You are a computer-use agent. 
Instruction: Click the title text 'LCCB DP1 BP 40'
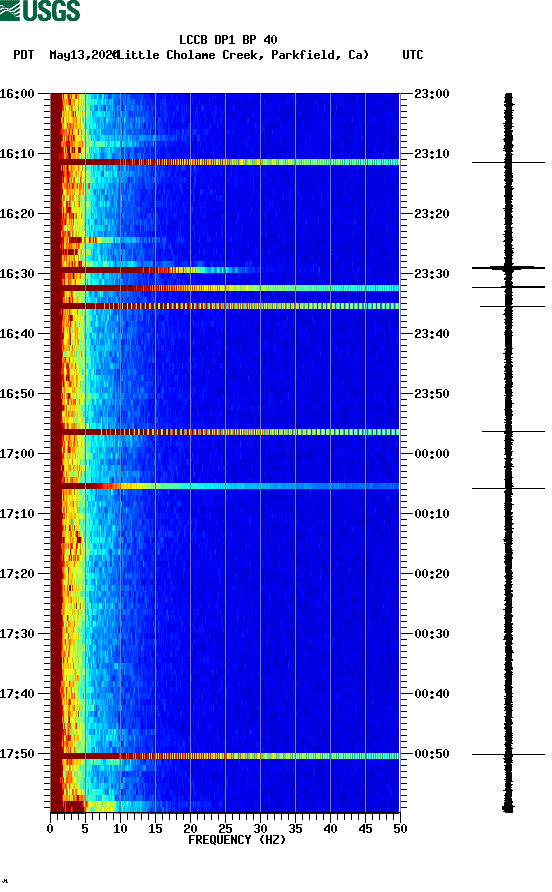point(228,40)
